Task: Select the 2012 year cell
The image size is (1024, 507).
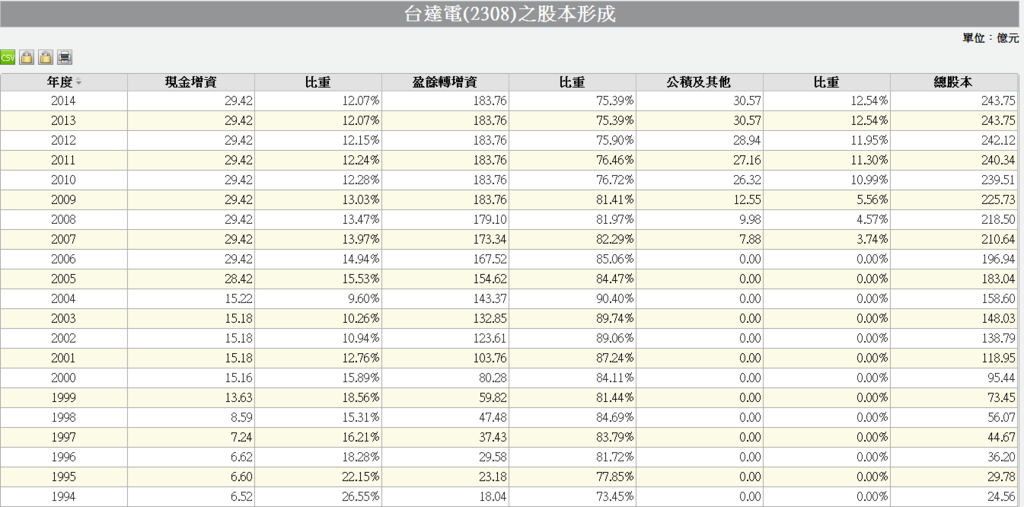Action: coord(63,140)
